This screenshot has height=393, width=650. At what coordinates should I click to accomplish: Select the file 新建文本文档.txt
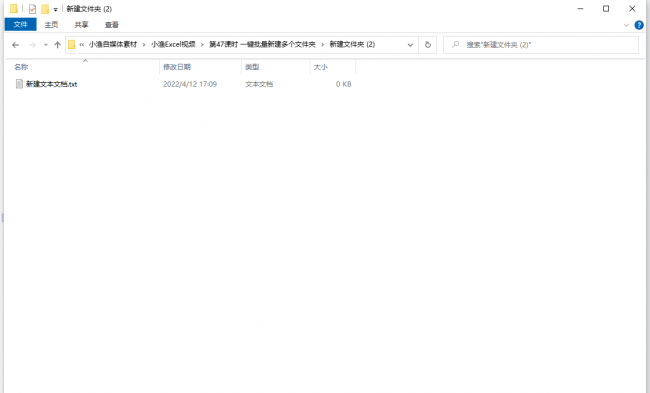point(51,84)
